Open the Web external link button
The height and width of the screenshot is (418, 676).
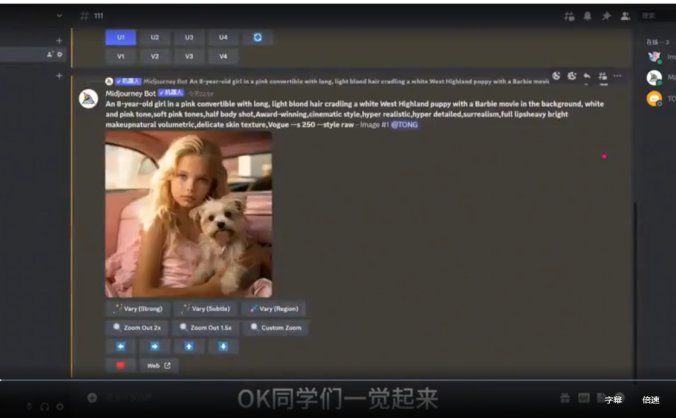[x=158, y=366]
